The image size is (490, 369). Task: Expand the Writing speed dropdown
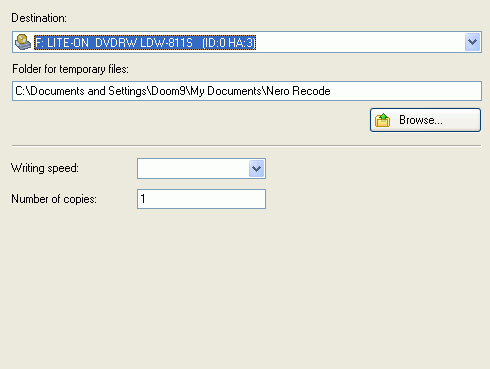(256, 169)
